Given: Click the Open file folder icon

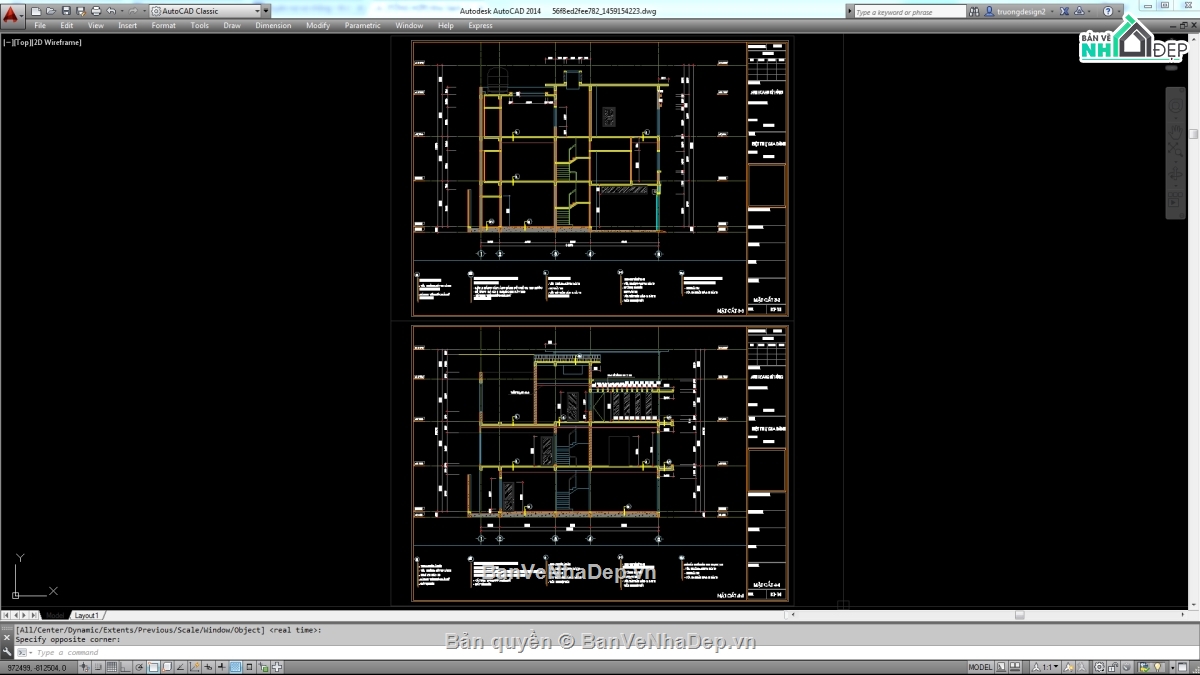Looking at the screenshot, I should (50, 11).
